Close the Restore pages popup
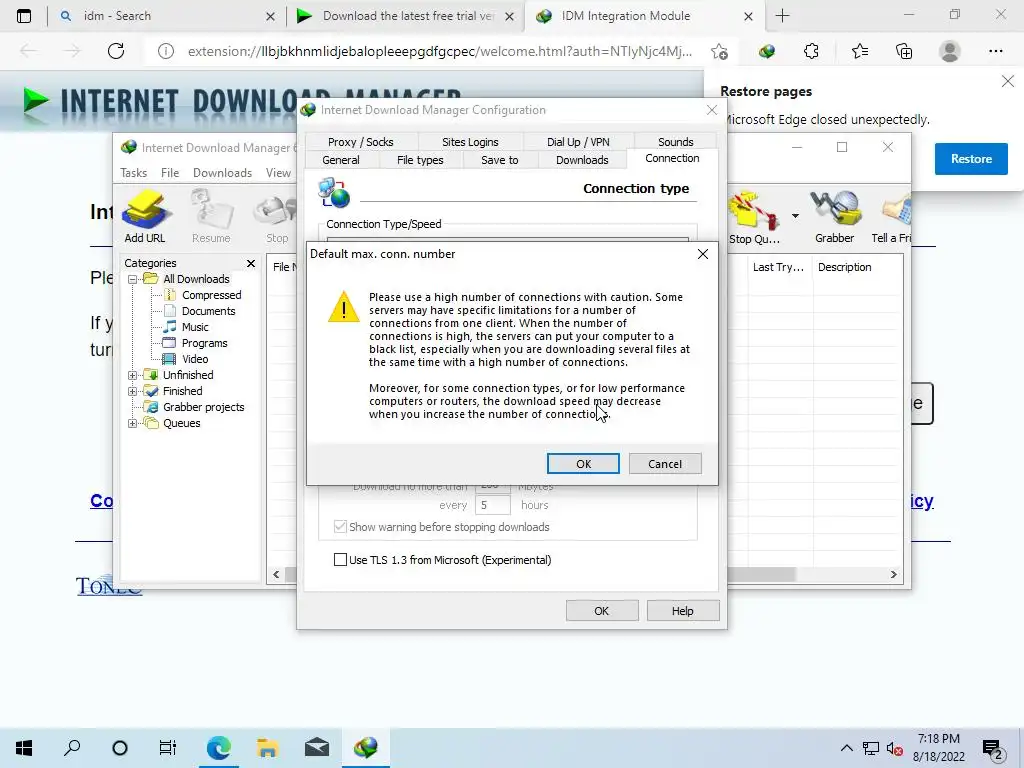 [x=1008, y=81]
